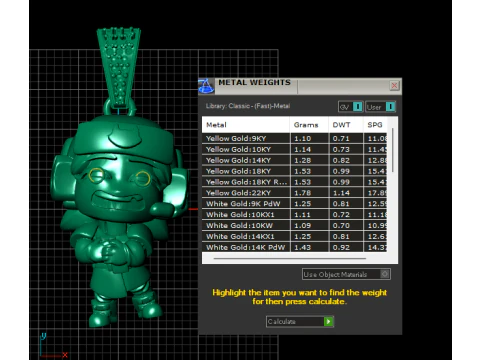Screen dimensions: 480x360
Task: Click the 1.14 DWT value
Action: coord(341,193)
